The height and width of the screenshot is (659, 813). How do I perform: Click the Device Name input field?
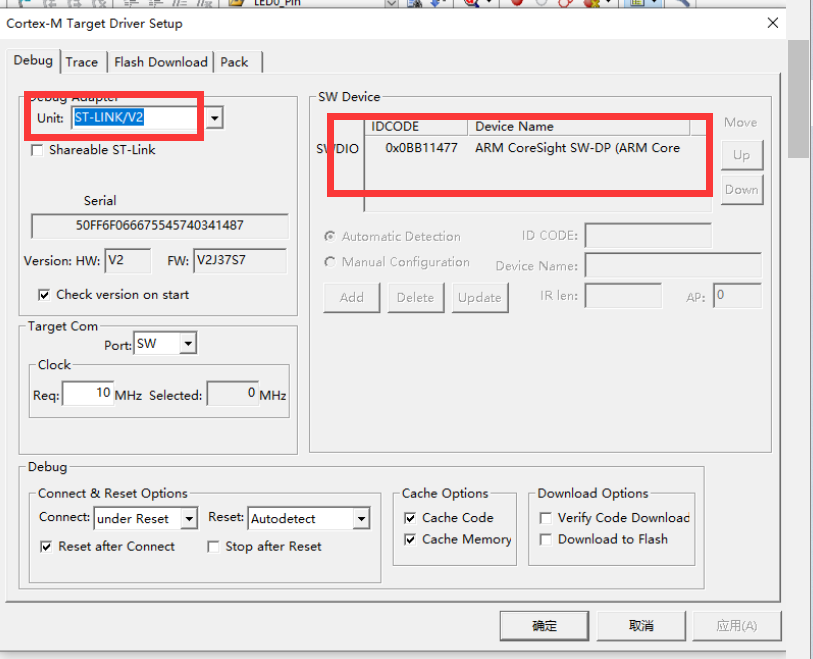point(674,265)
